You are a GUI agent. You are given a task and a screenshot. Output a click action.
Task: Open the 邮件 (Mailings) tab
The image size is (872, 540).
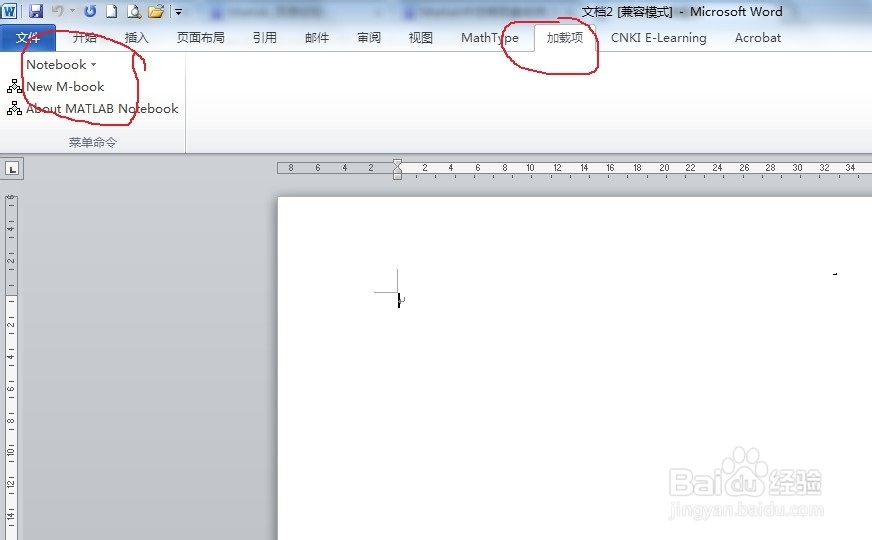point(317,38)
